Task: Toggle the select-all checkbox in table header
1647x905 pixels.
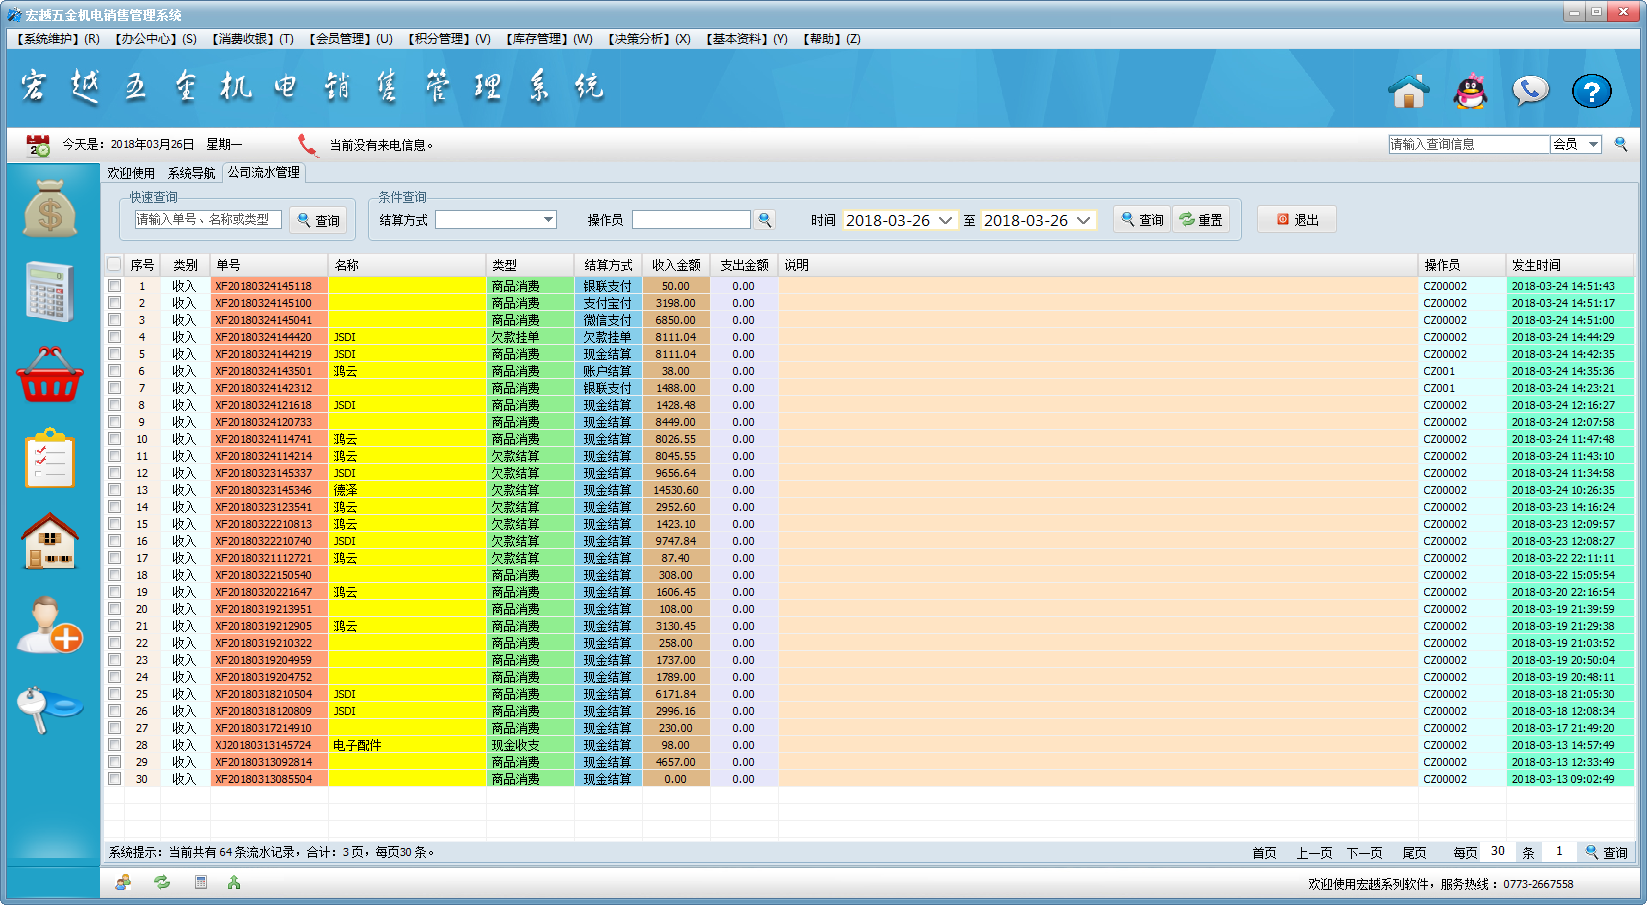Action: pyautogui.click(x=114, y=265)
